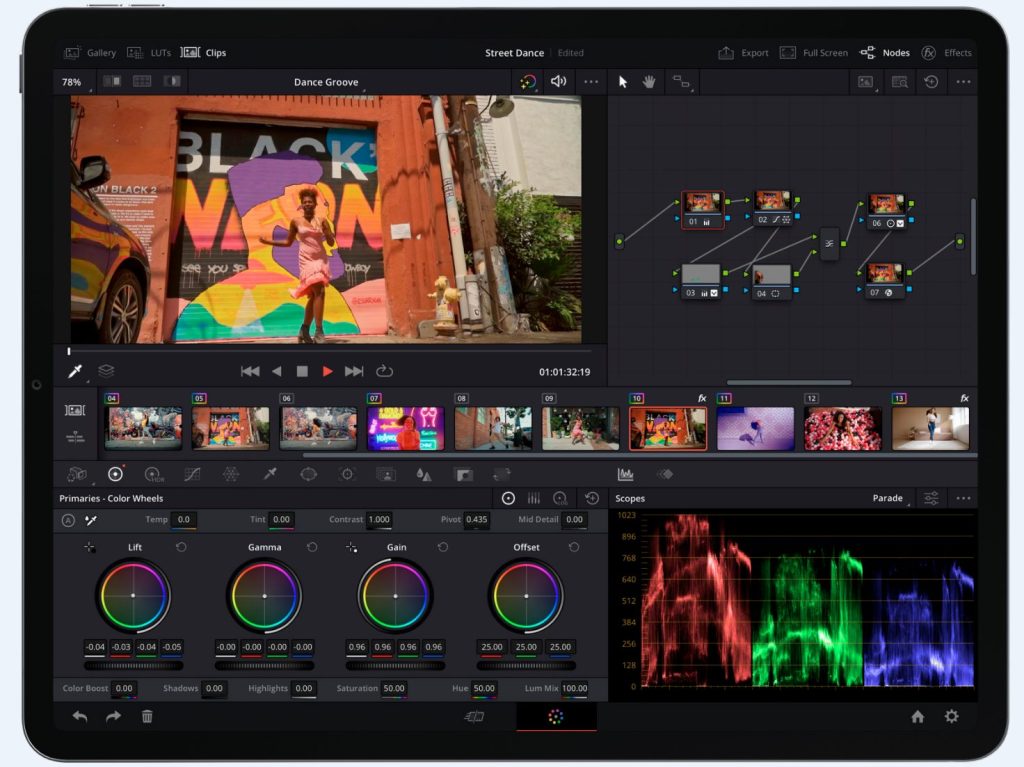Reset the Gamma color wheel

(x=312, y=547)
